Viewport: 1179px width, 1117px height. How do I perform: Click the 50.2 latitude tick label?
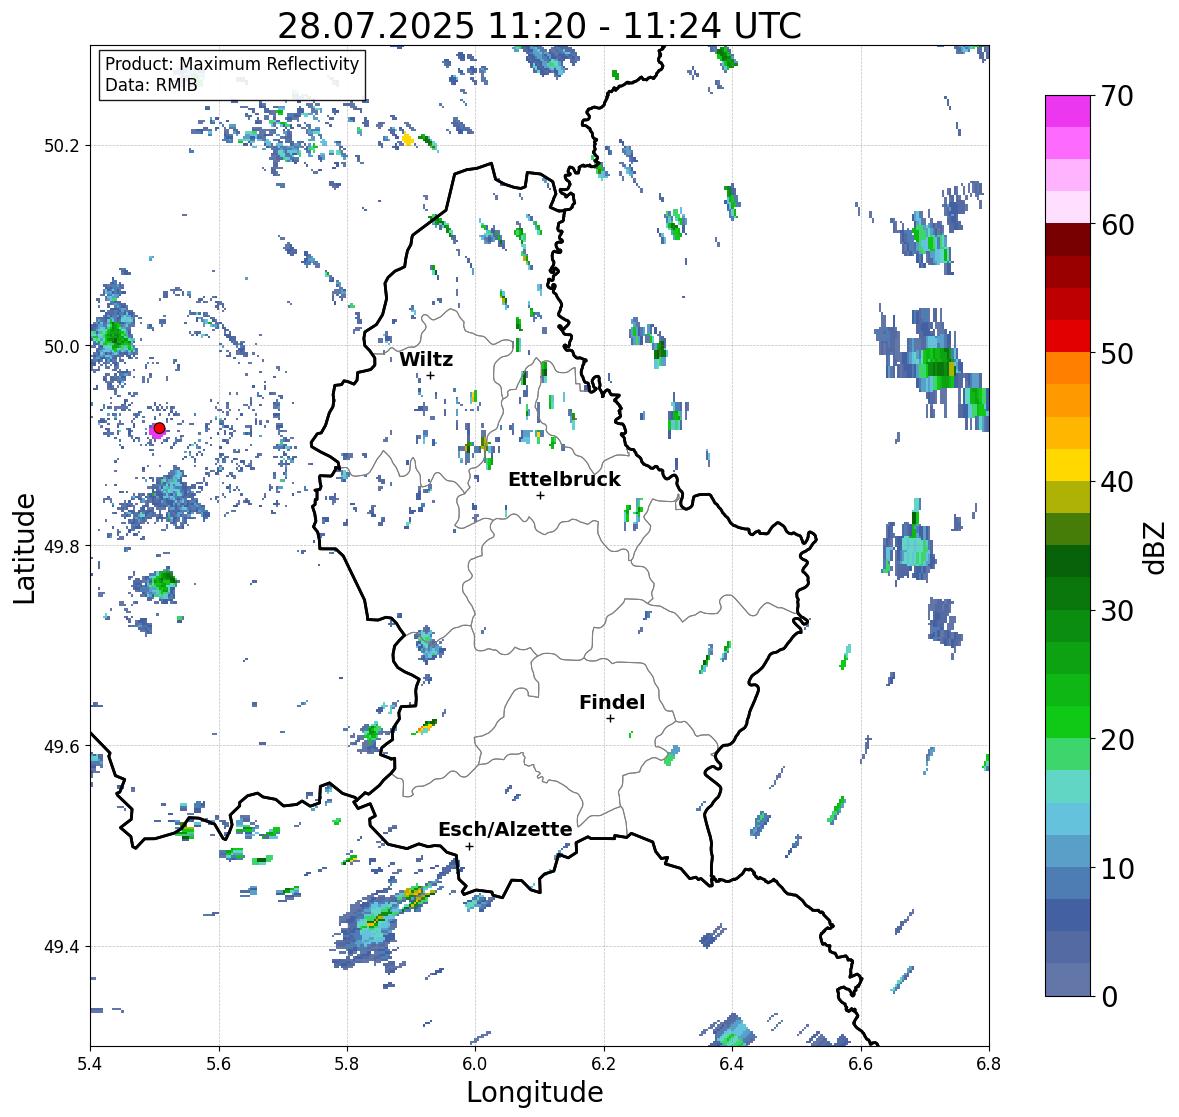tap(62, 146)
